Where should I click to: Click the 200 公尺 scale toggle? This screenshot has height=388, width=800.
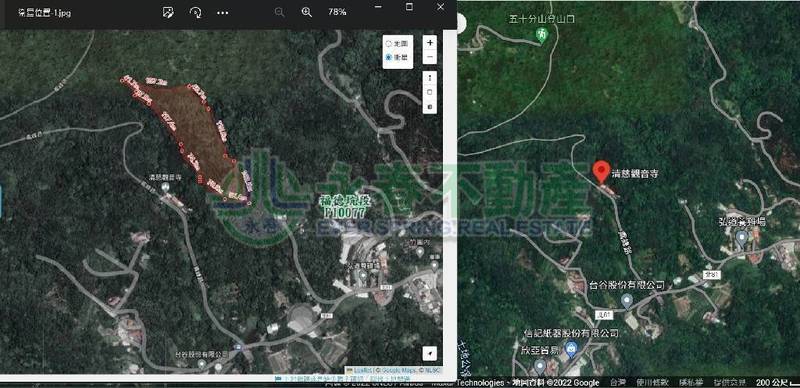click(x=778, y=382)
